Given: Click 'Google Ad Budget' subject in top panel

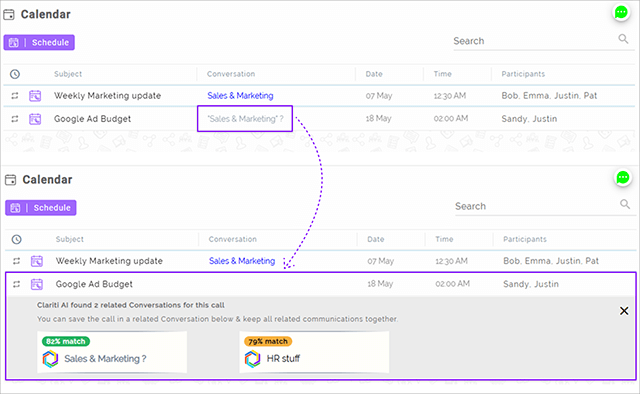Looking at the screenshot, I should [x=93, y=119].
